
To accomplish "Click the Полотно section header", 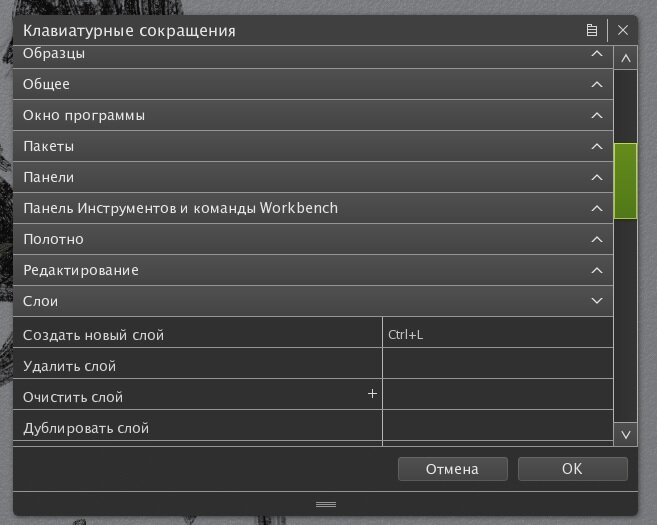I will [x=313, y=240].
